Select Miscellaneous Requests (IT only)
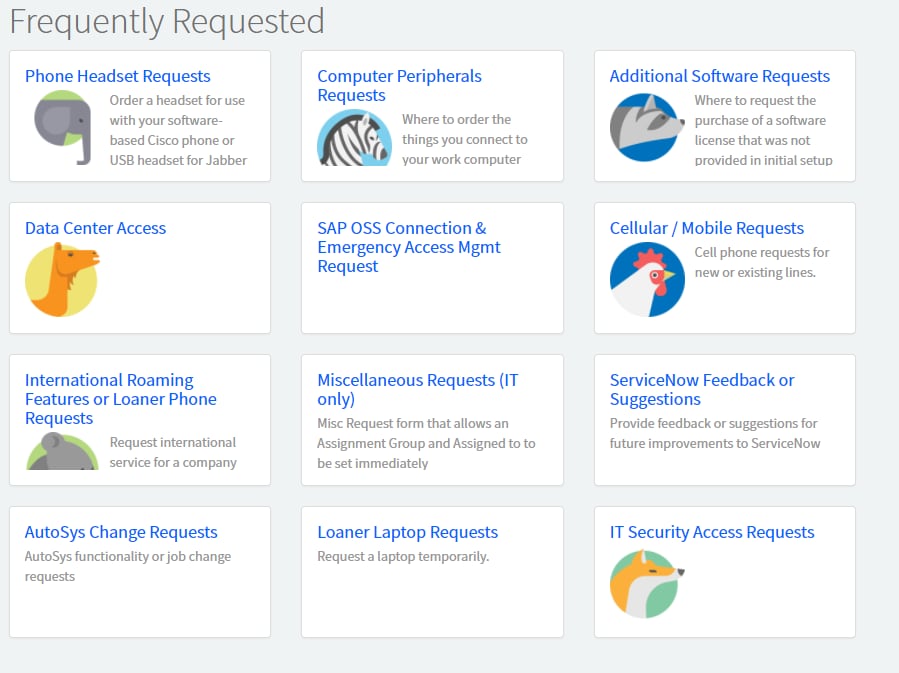Viewport: 899px width, 673px height. point(417,389)
